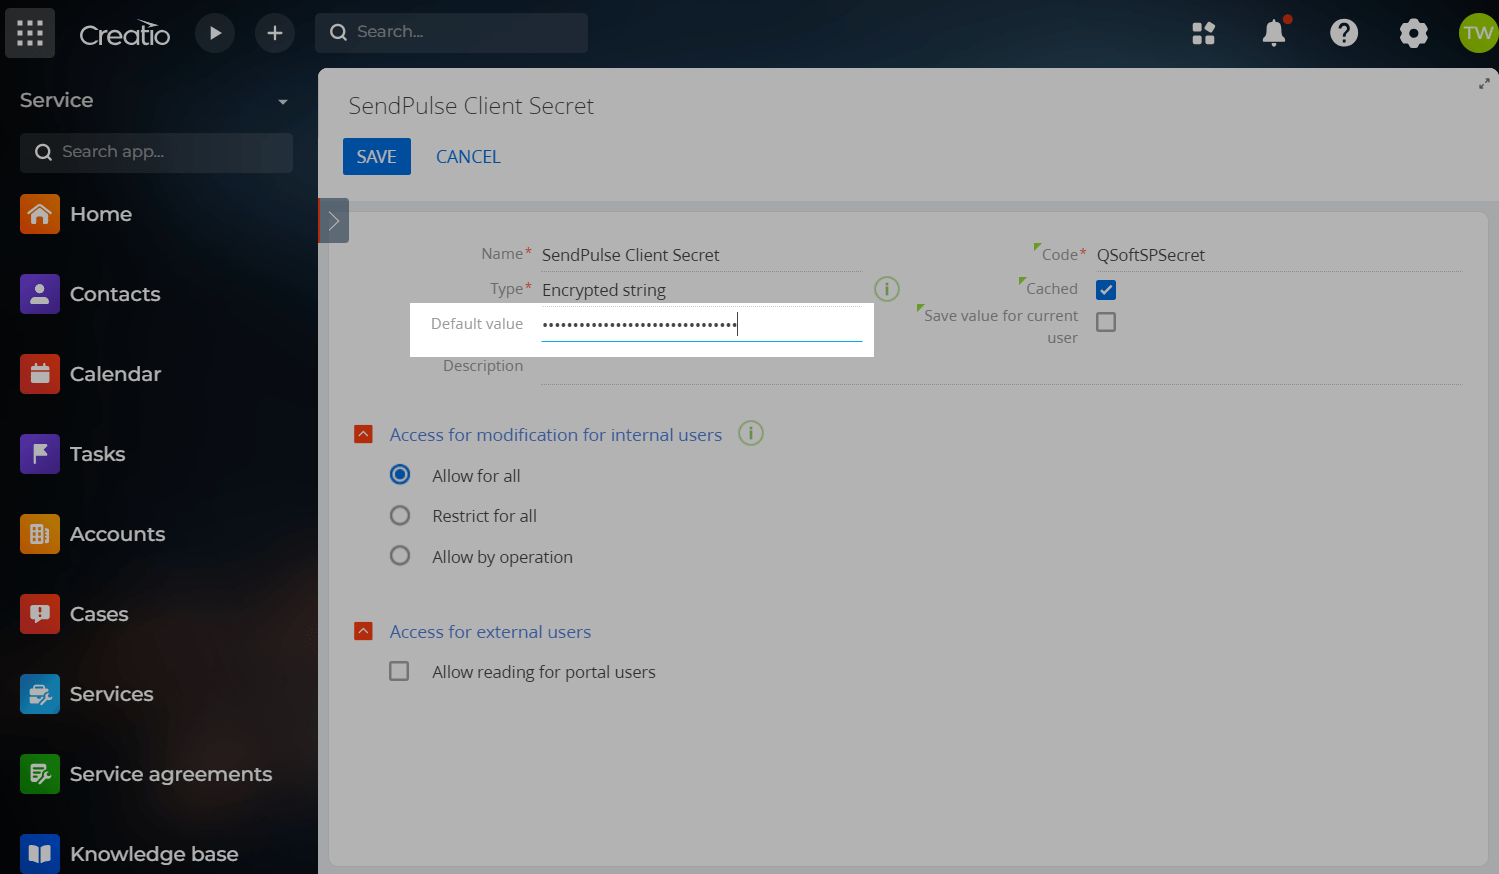This screenshot has width=1499, height=874.
Task: Enable Save value for current user
Action: (x=1106, y=322)
